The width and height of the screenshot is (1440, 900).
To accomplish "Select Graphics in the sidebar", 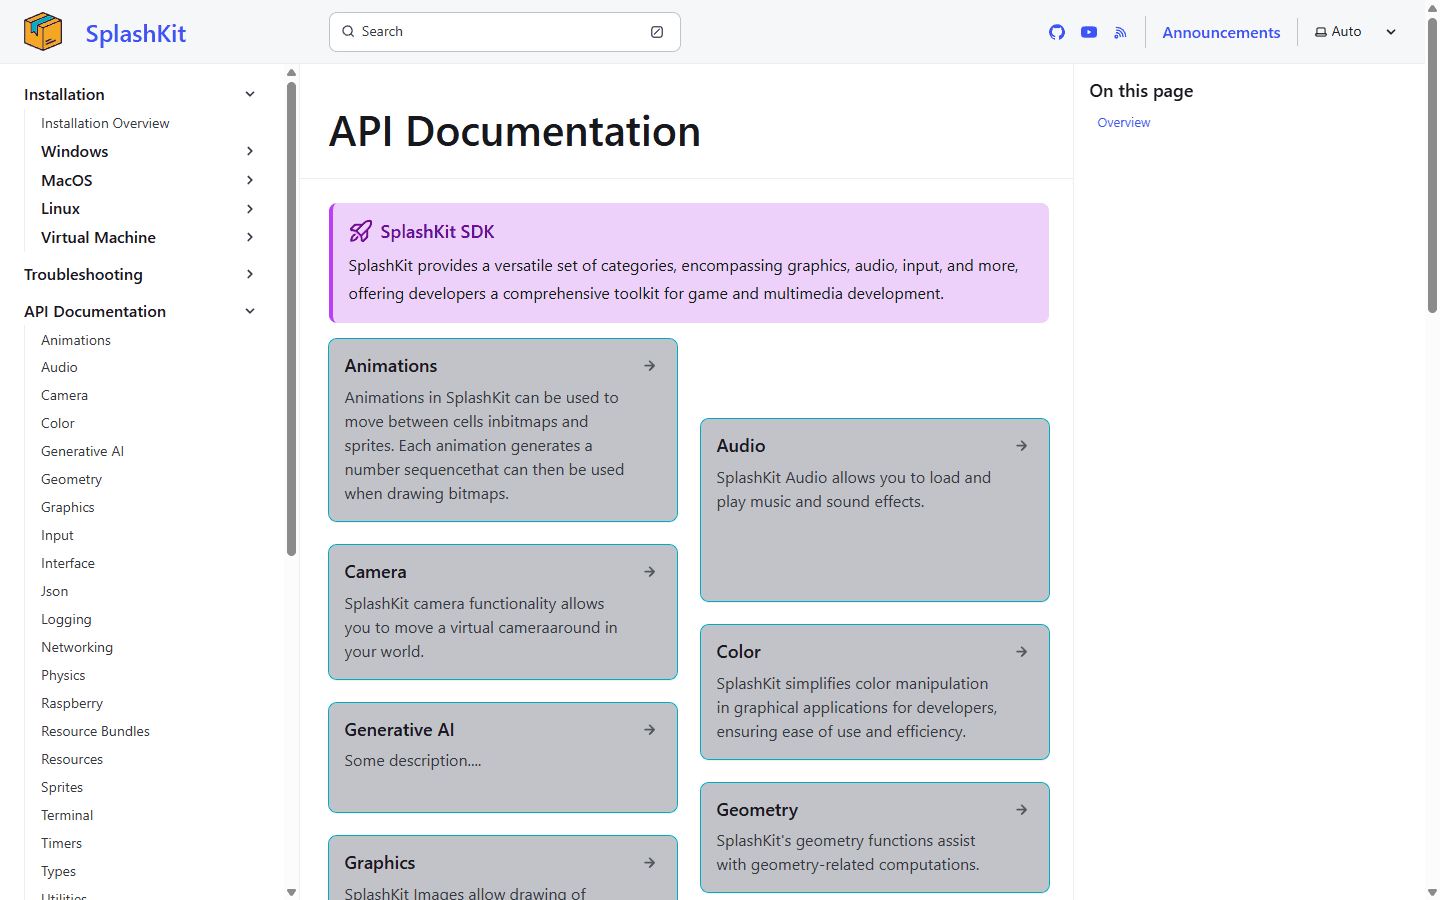I will [x=67, y=507].
